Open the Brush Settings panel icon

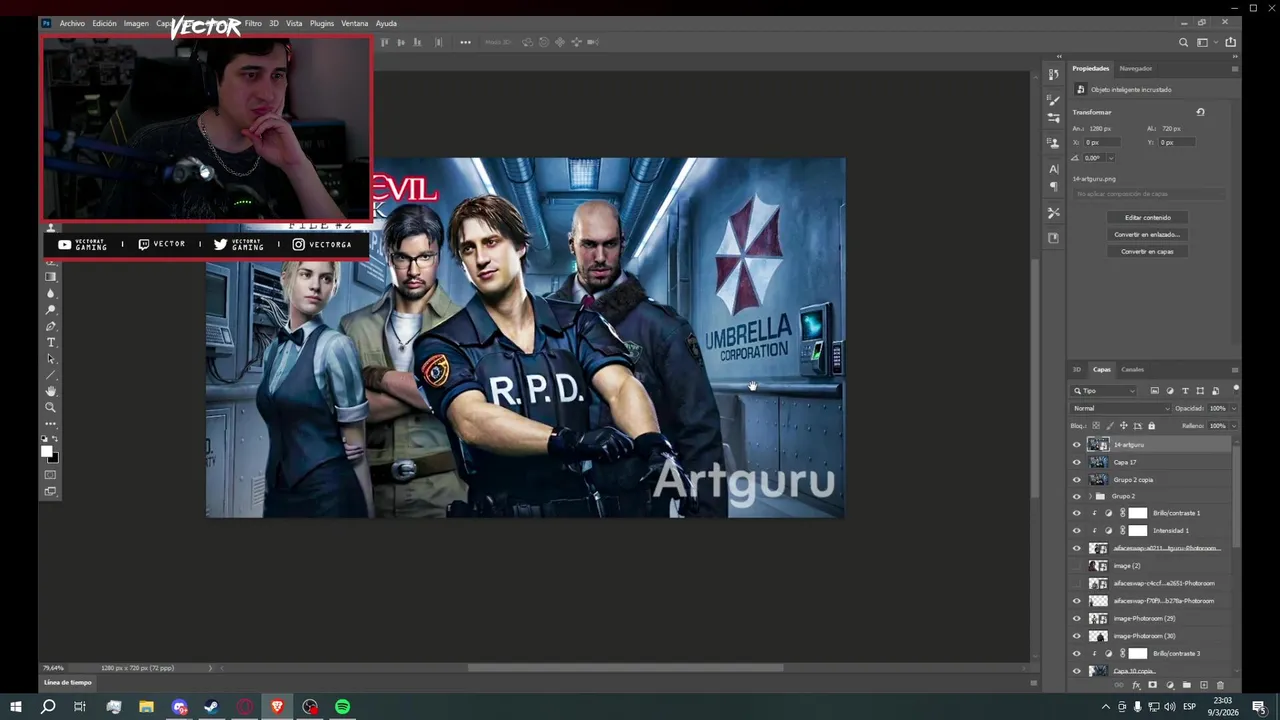(1053, 100)
